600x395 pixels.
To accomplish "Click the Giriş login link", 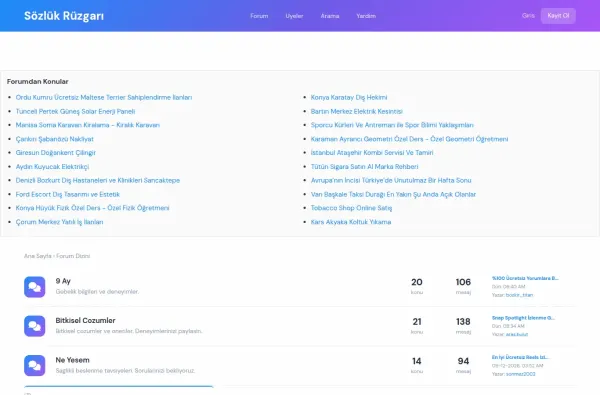I will (528, 16).
